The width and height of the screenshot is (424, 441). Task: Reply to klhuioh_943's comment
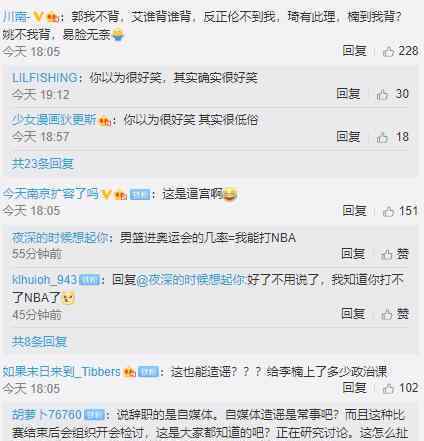click(353, 314)
